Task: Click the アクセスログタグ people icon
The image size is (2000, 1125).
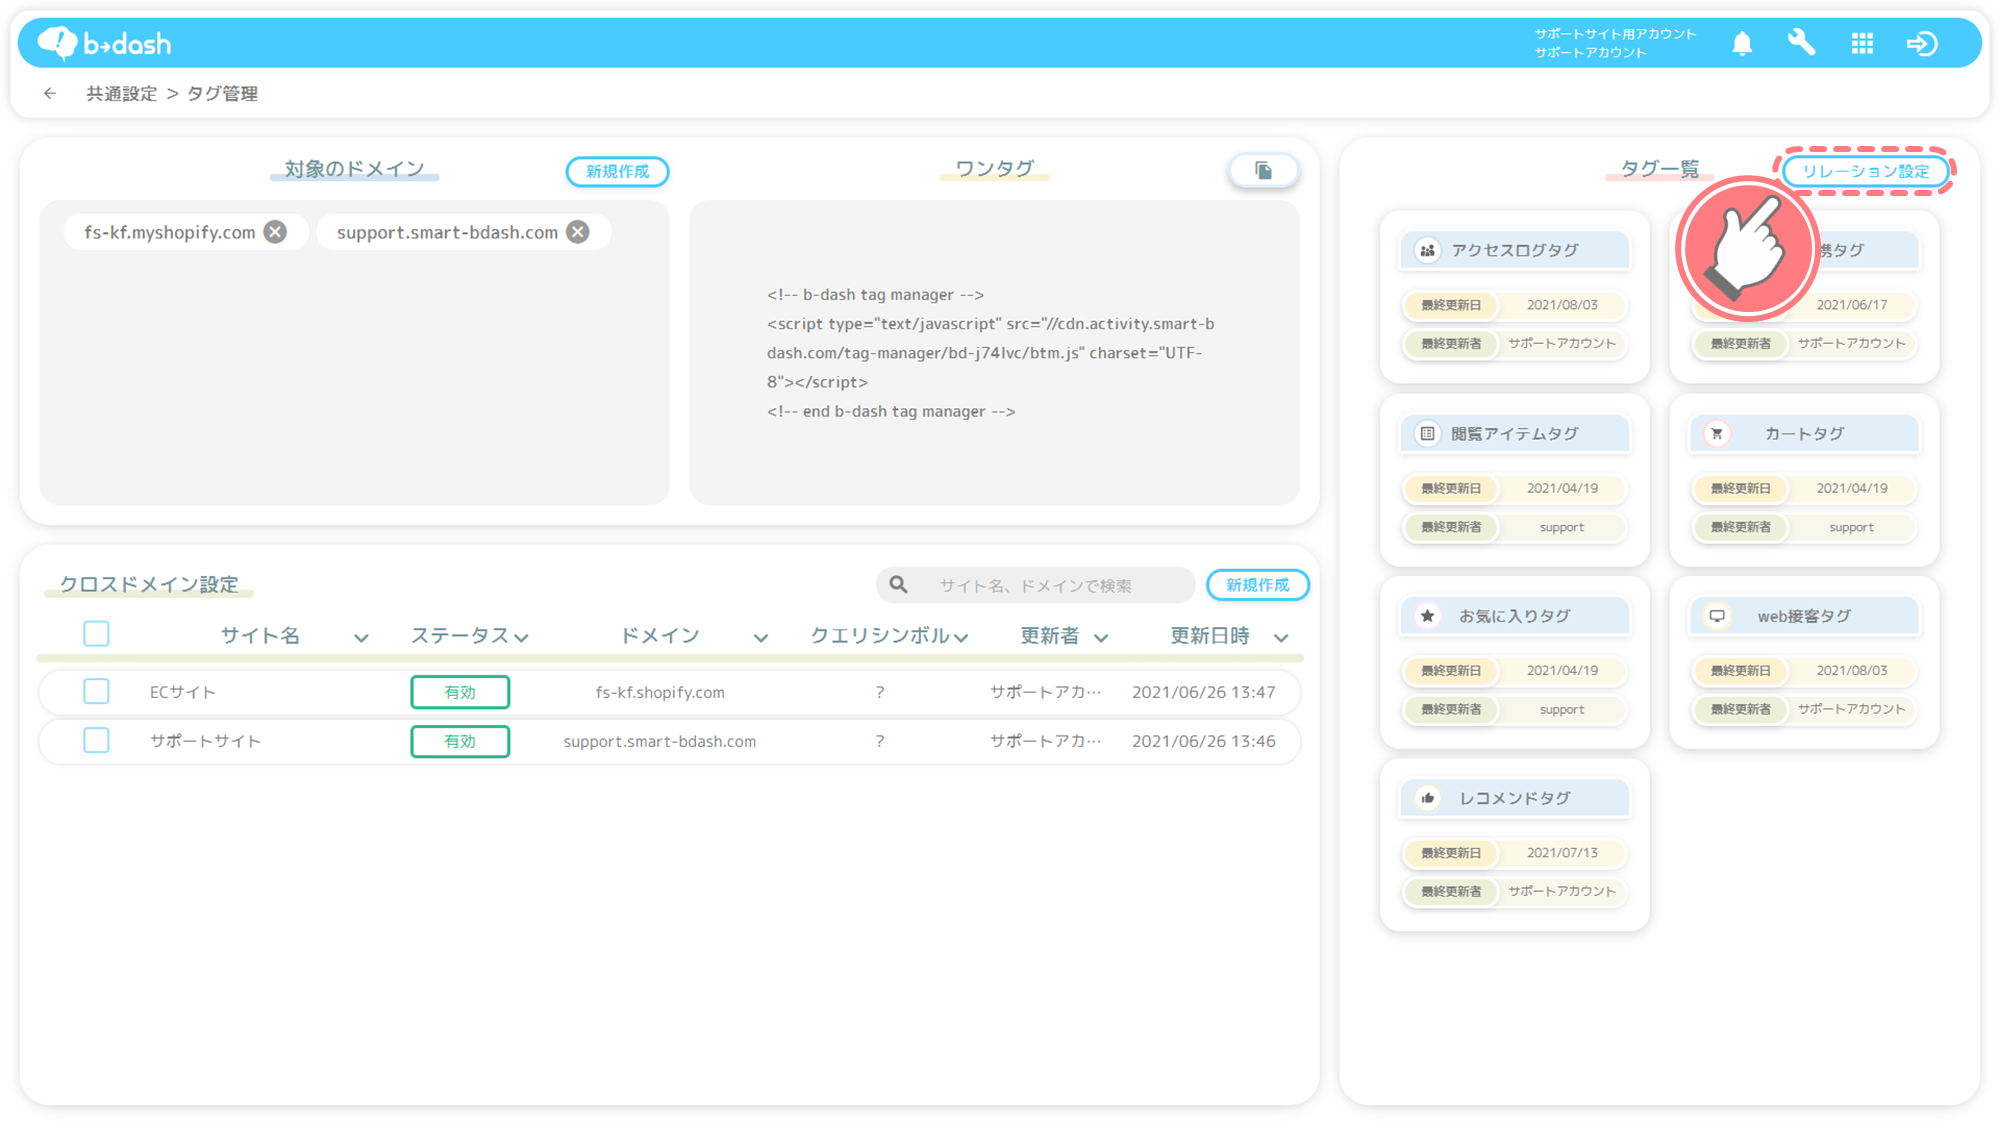Action: (1427, 250)
